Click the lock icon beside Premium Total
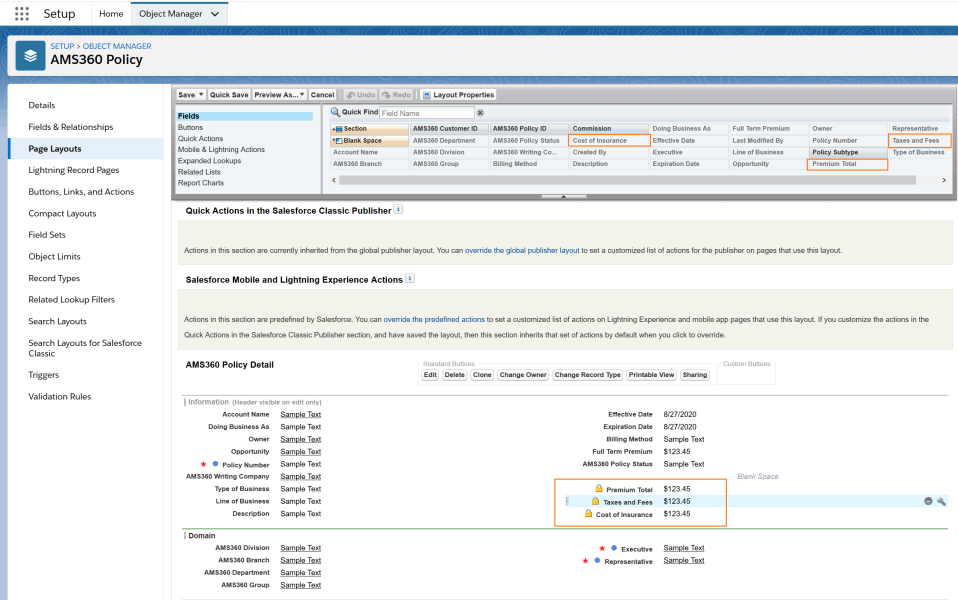 [x=597, y=489]
